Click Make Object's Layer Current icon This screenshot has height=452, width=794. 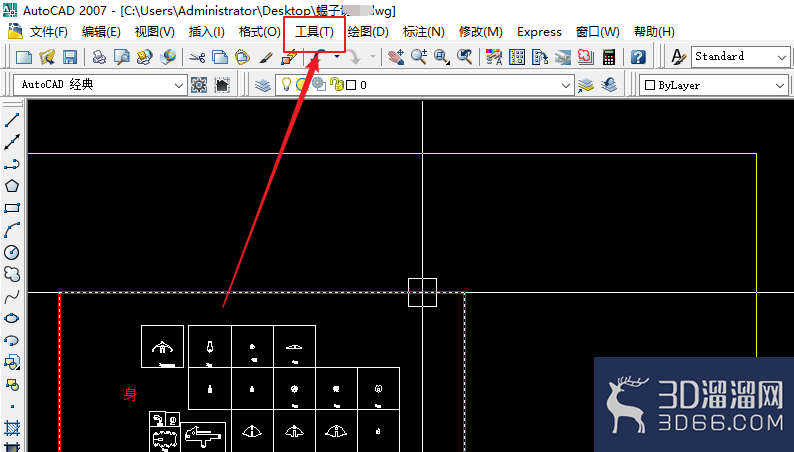(586, 85)
